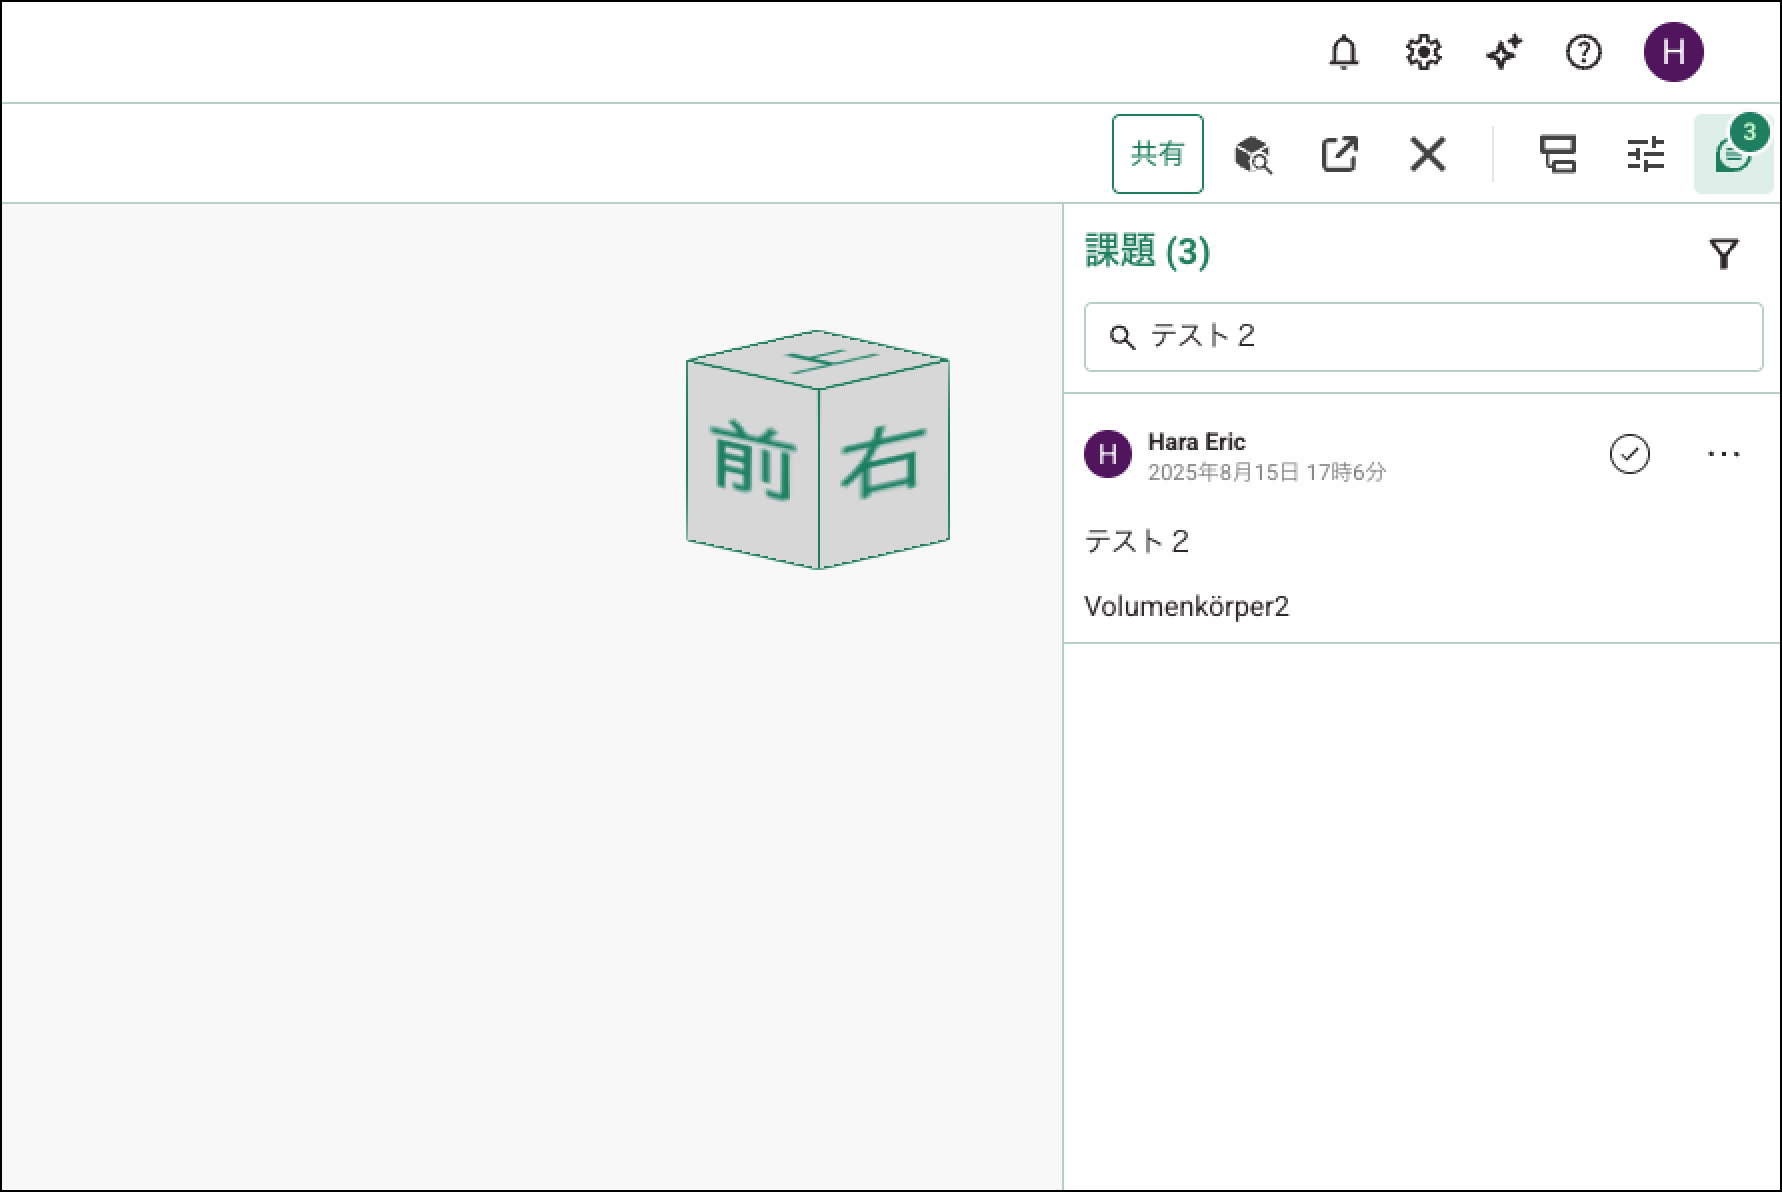Open the notifications bell

click(x=1343, y=52)
